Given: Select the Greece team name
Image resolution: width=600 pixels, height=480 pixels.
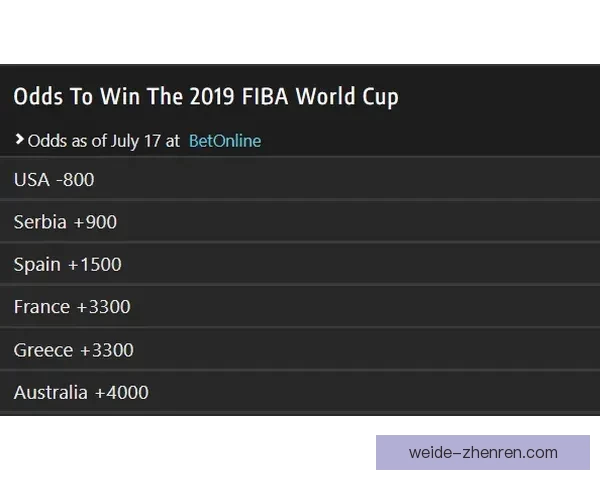Looking at the screenshot, I should point(43,350).
